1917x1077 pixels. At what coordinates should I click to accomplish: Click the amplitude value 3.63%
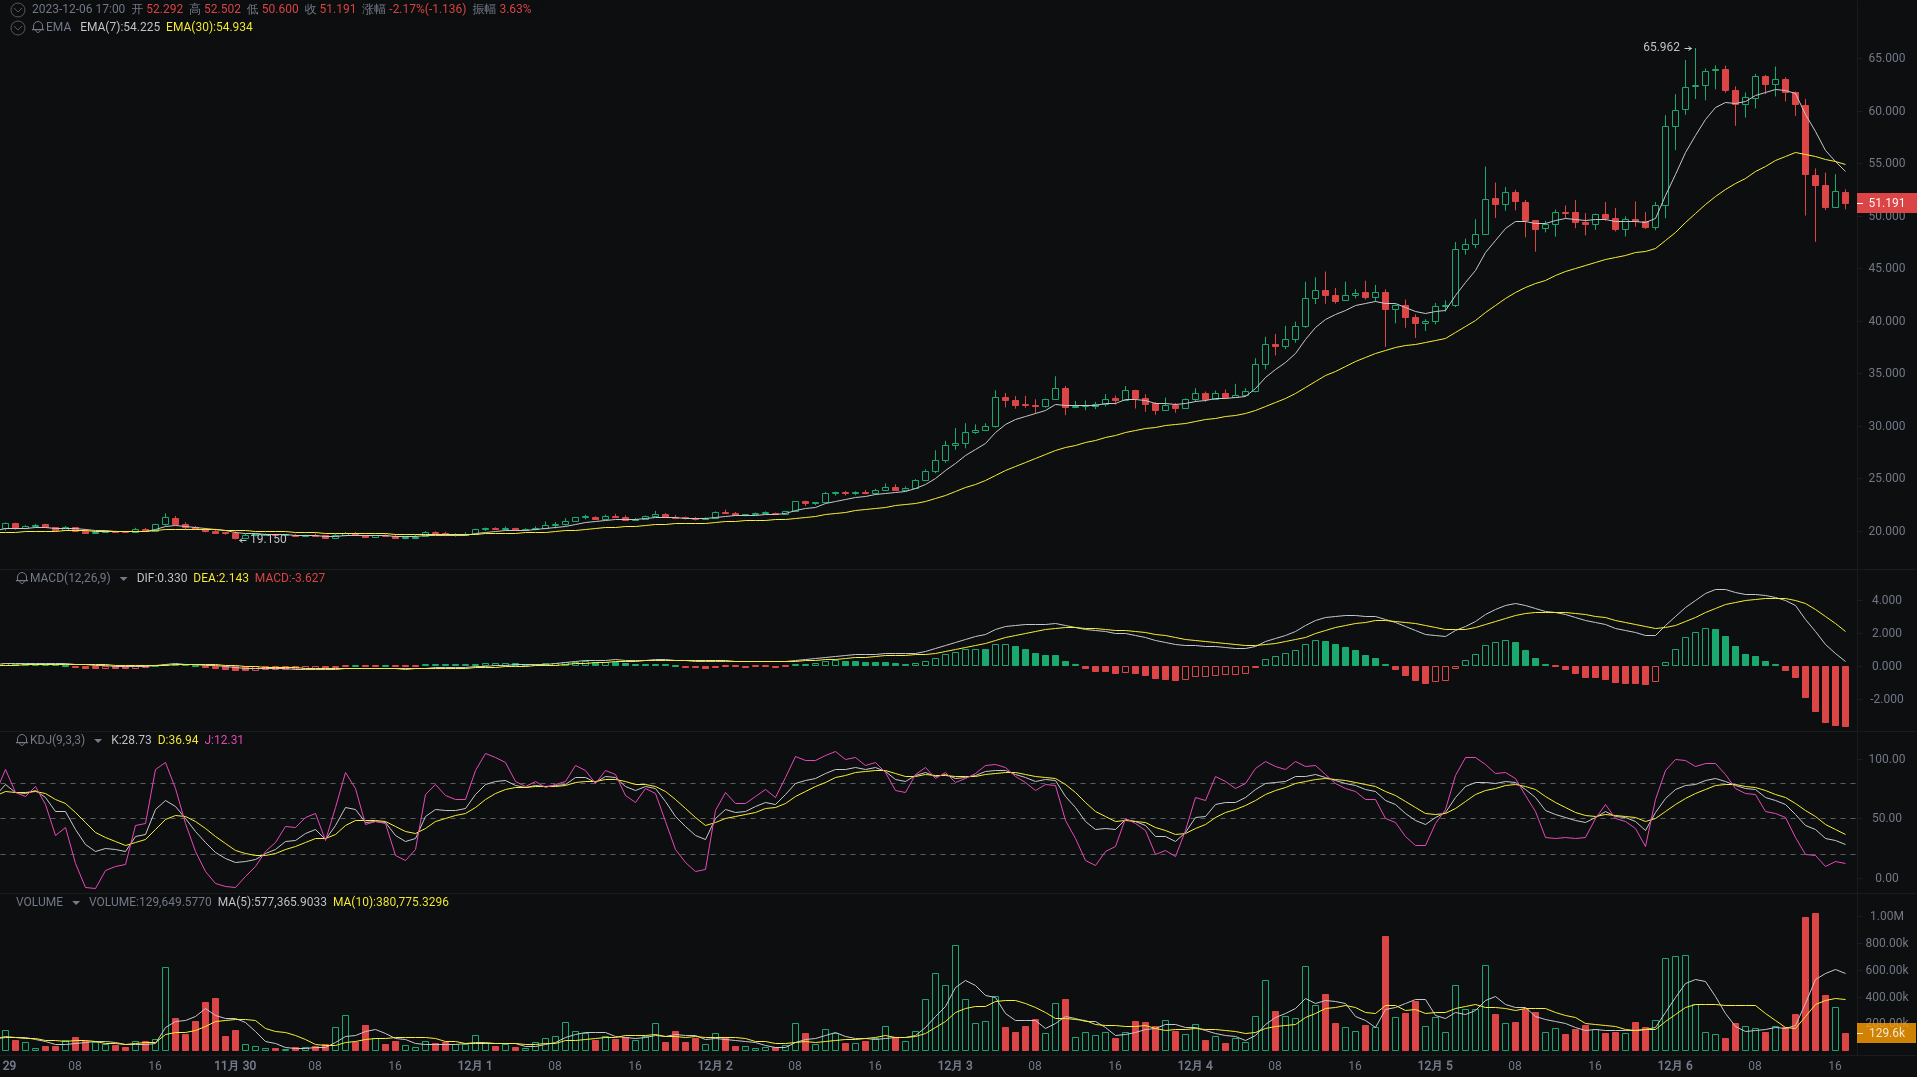516,9
